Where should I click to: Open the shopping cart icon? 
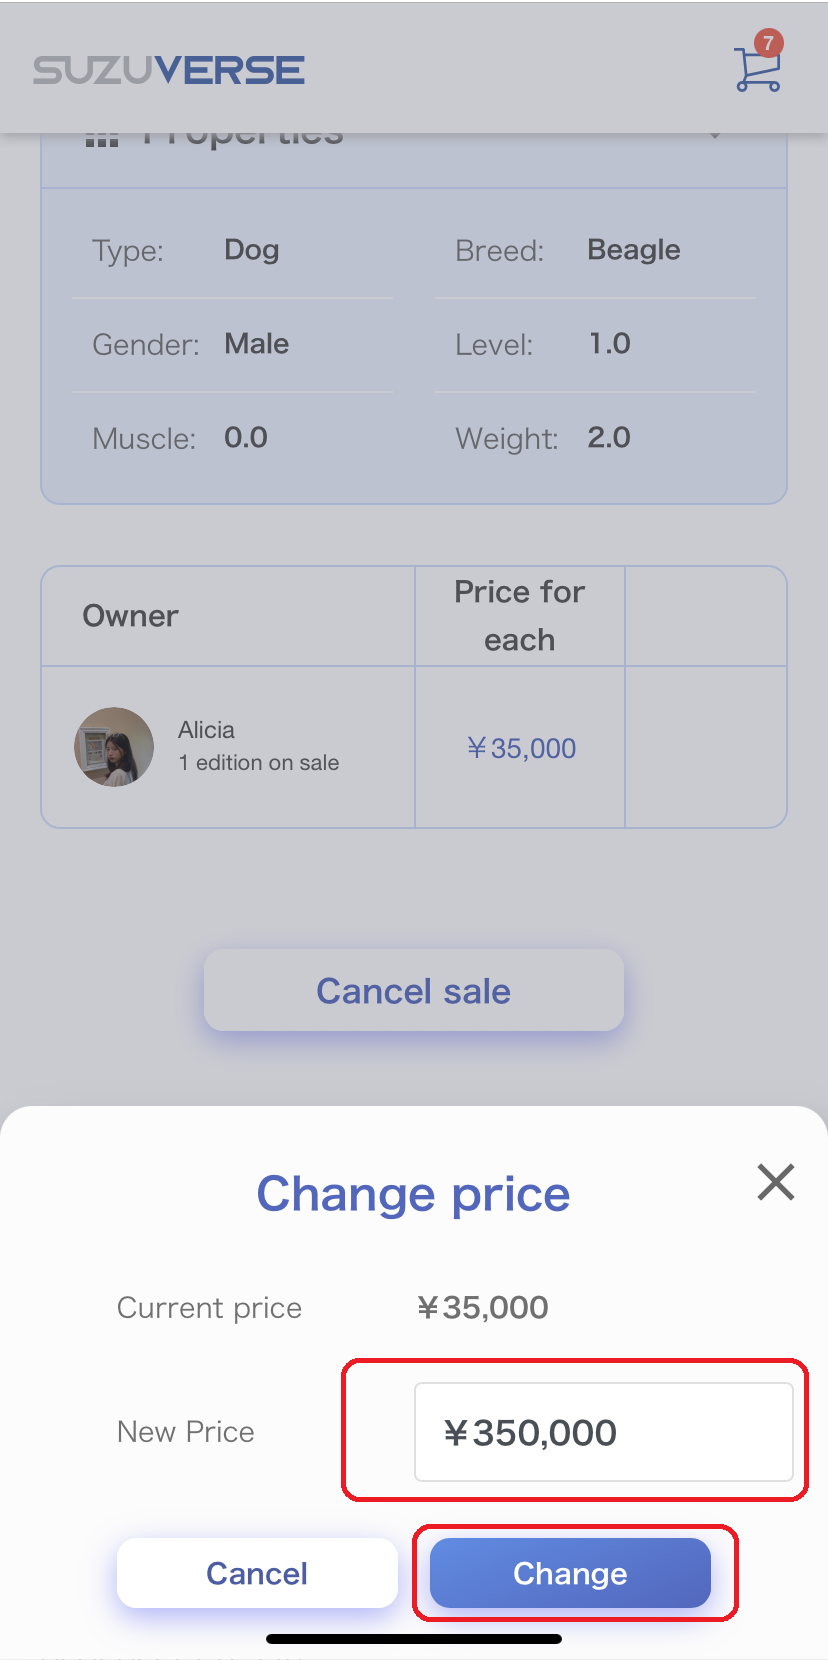(x=756, y=70)
